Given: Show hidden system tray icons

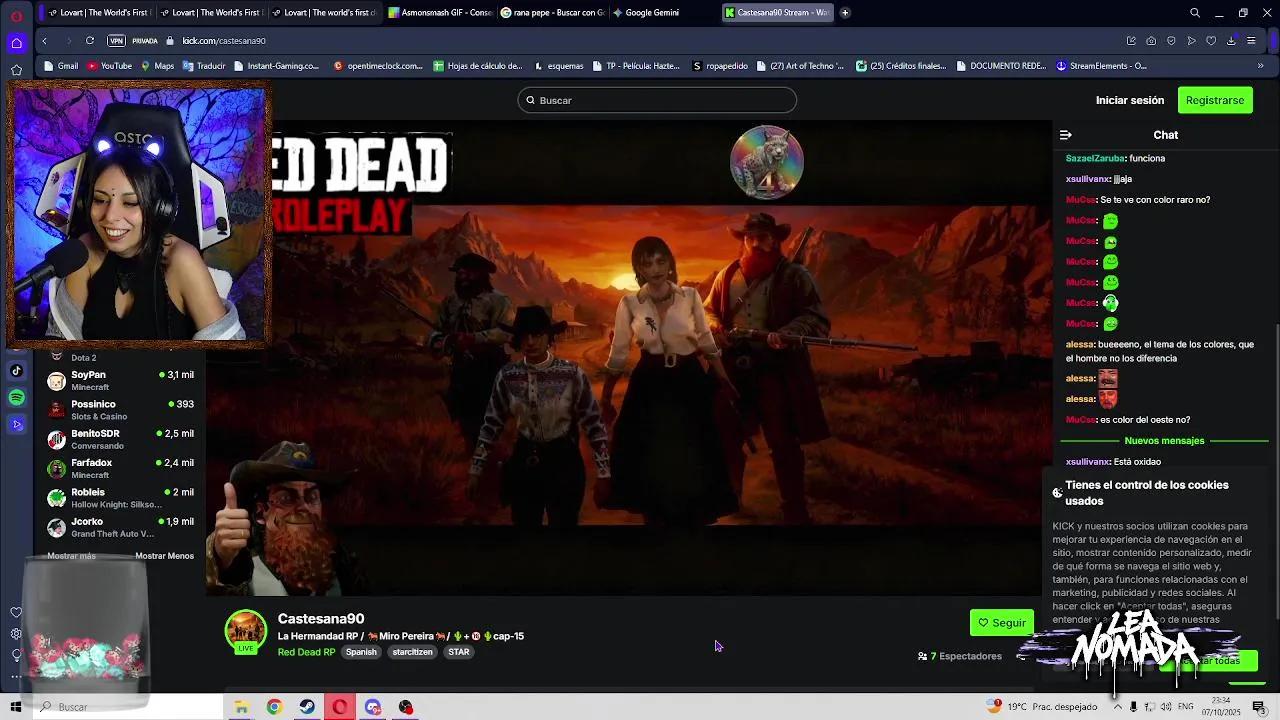Looking at the screenshot, I should point(1117,707).
